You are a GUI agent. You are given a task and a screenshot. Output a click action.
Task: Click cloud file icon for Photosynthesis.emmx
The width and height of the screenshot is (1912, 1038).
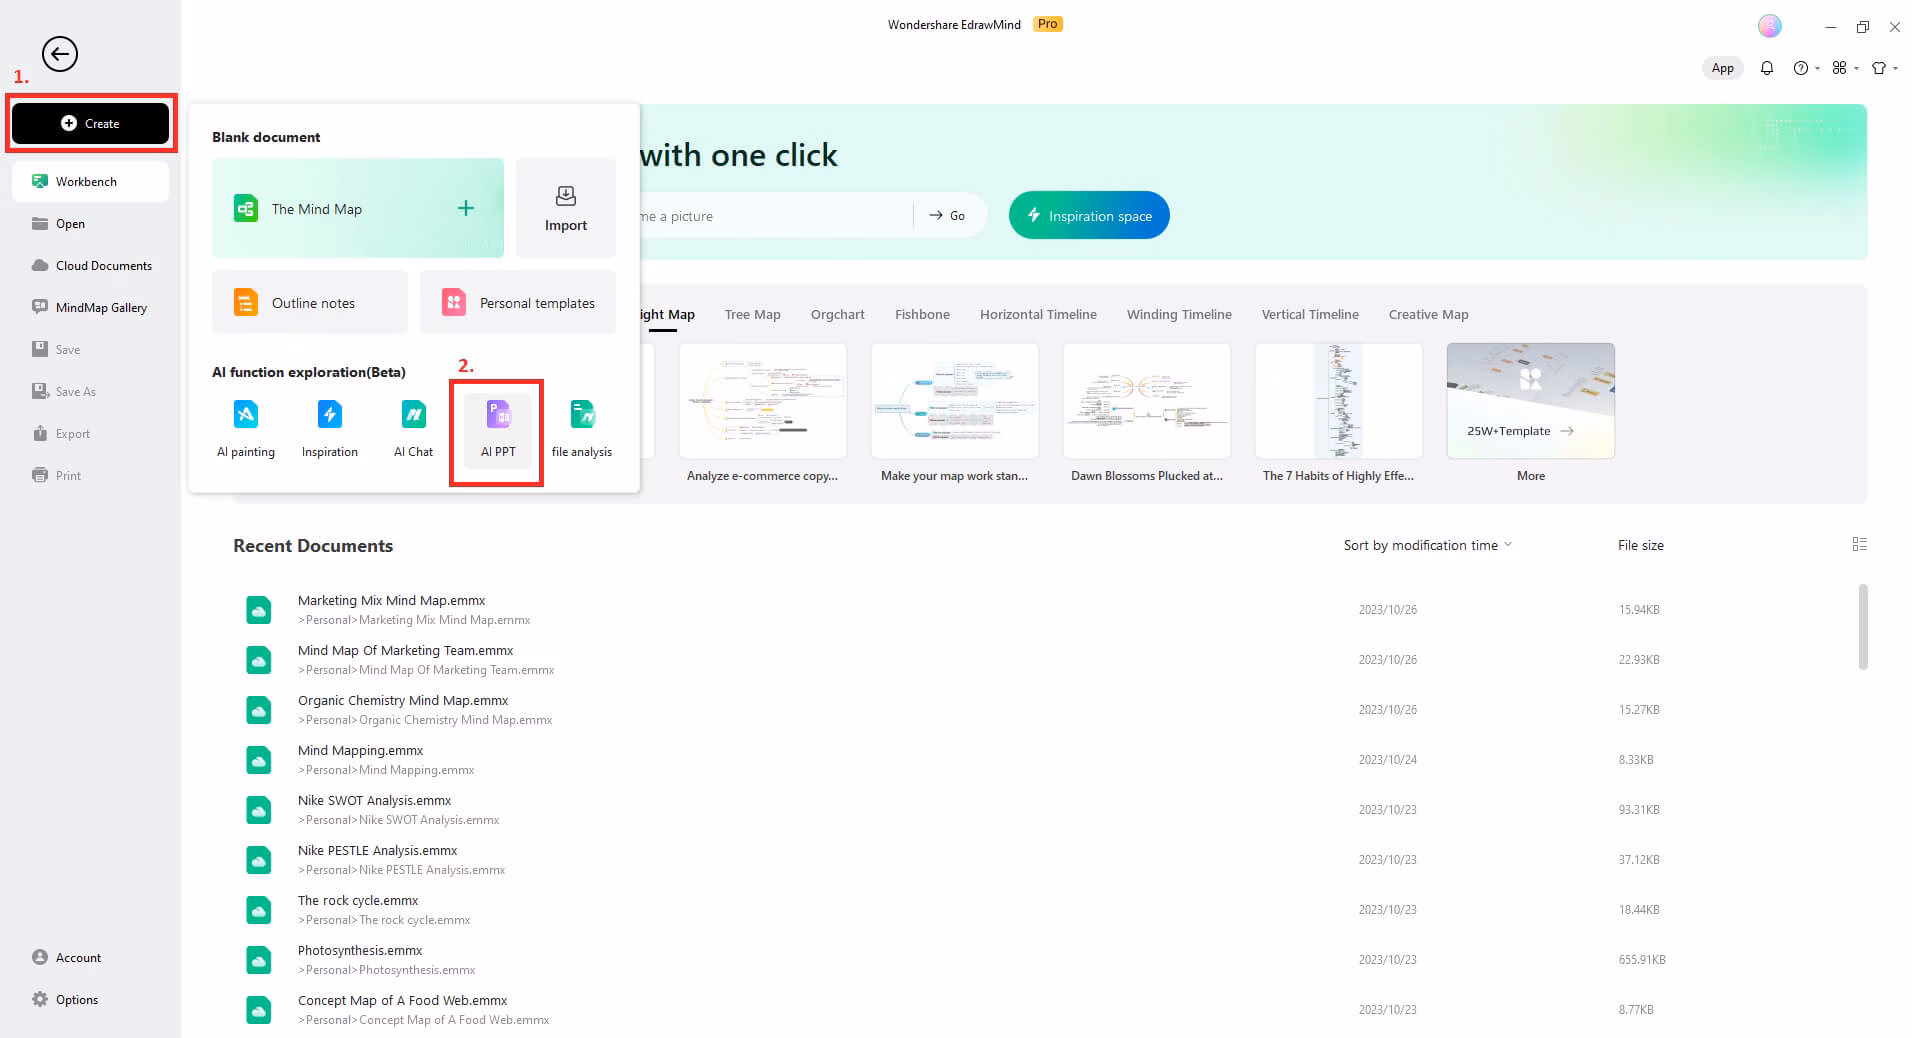click(259, 960)
